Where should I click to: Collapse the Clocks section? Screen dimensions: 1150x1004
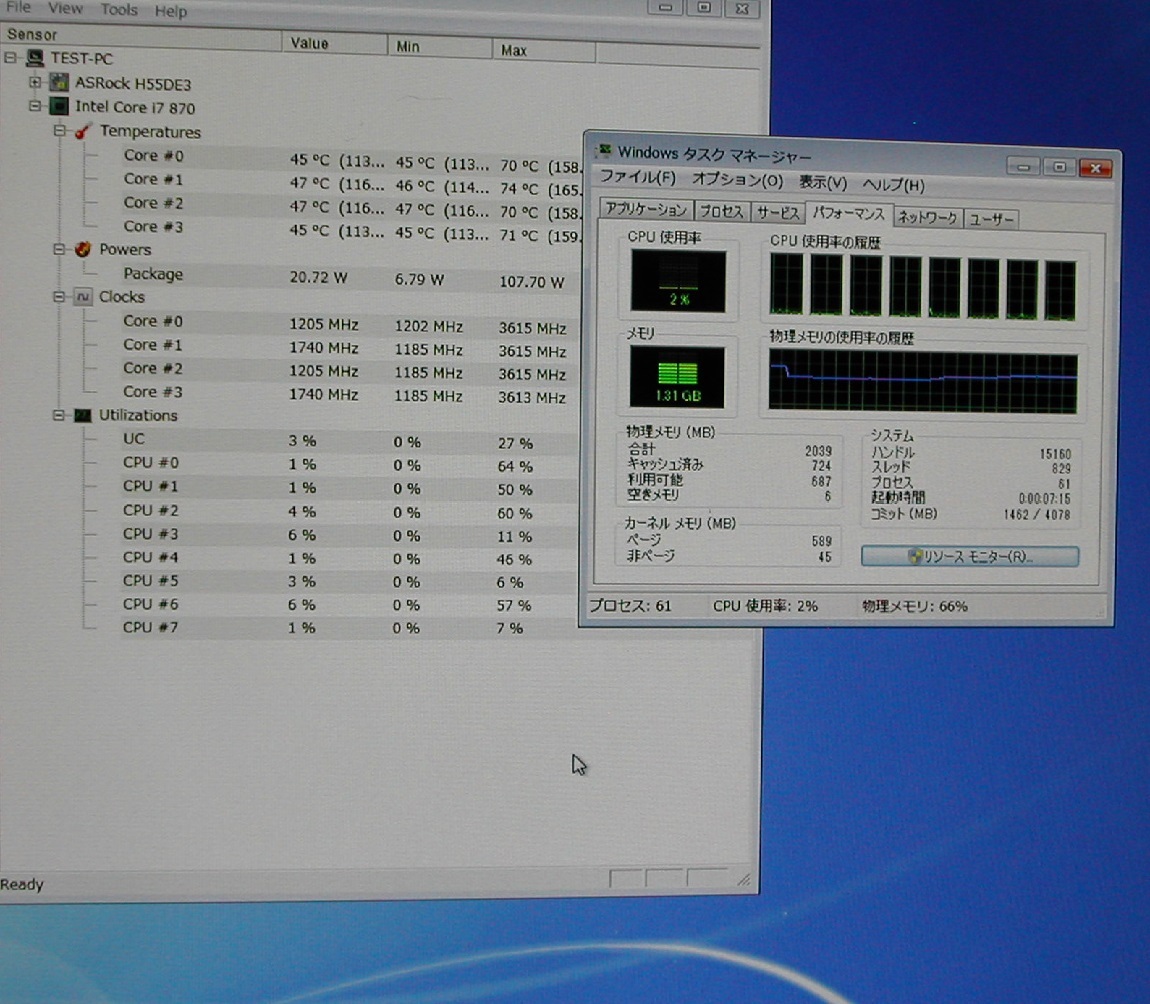tap(59, 296)
